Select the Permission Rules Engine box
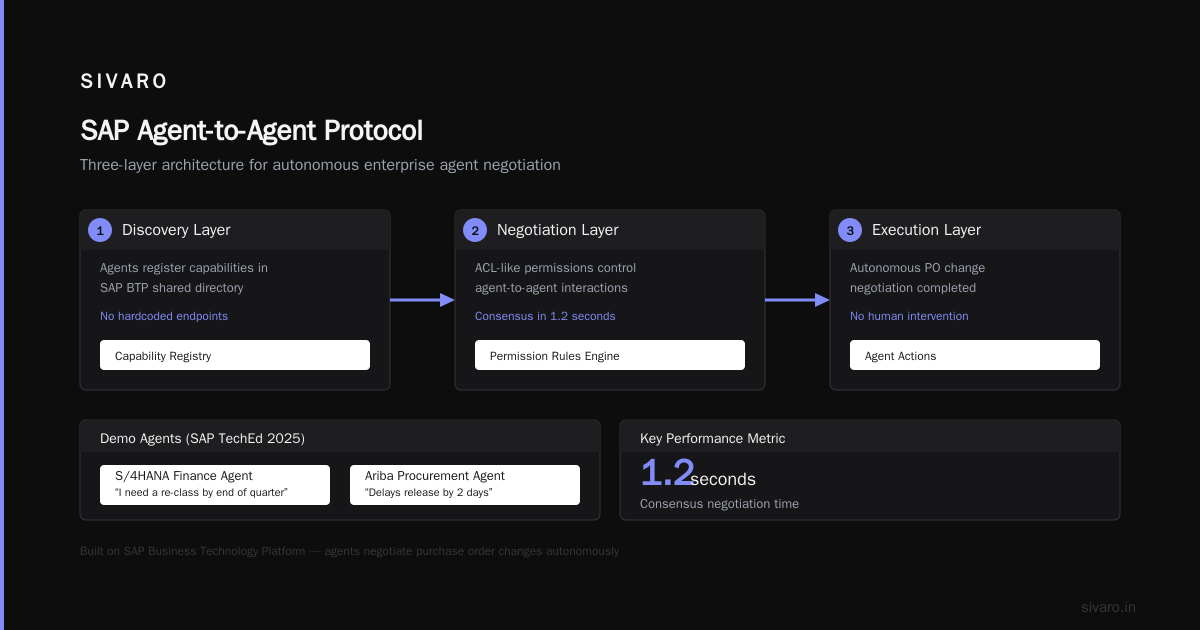Viewport: 1200px width, 630px height. coord(610,355)
